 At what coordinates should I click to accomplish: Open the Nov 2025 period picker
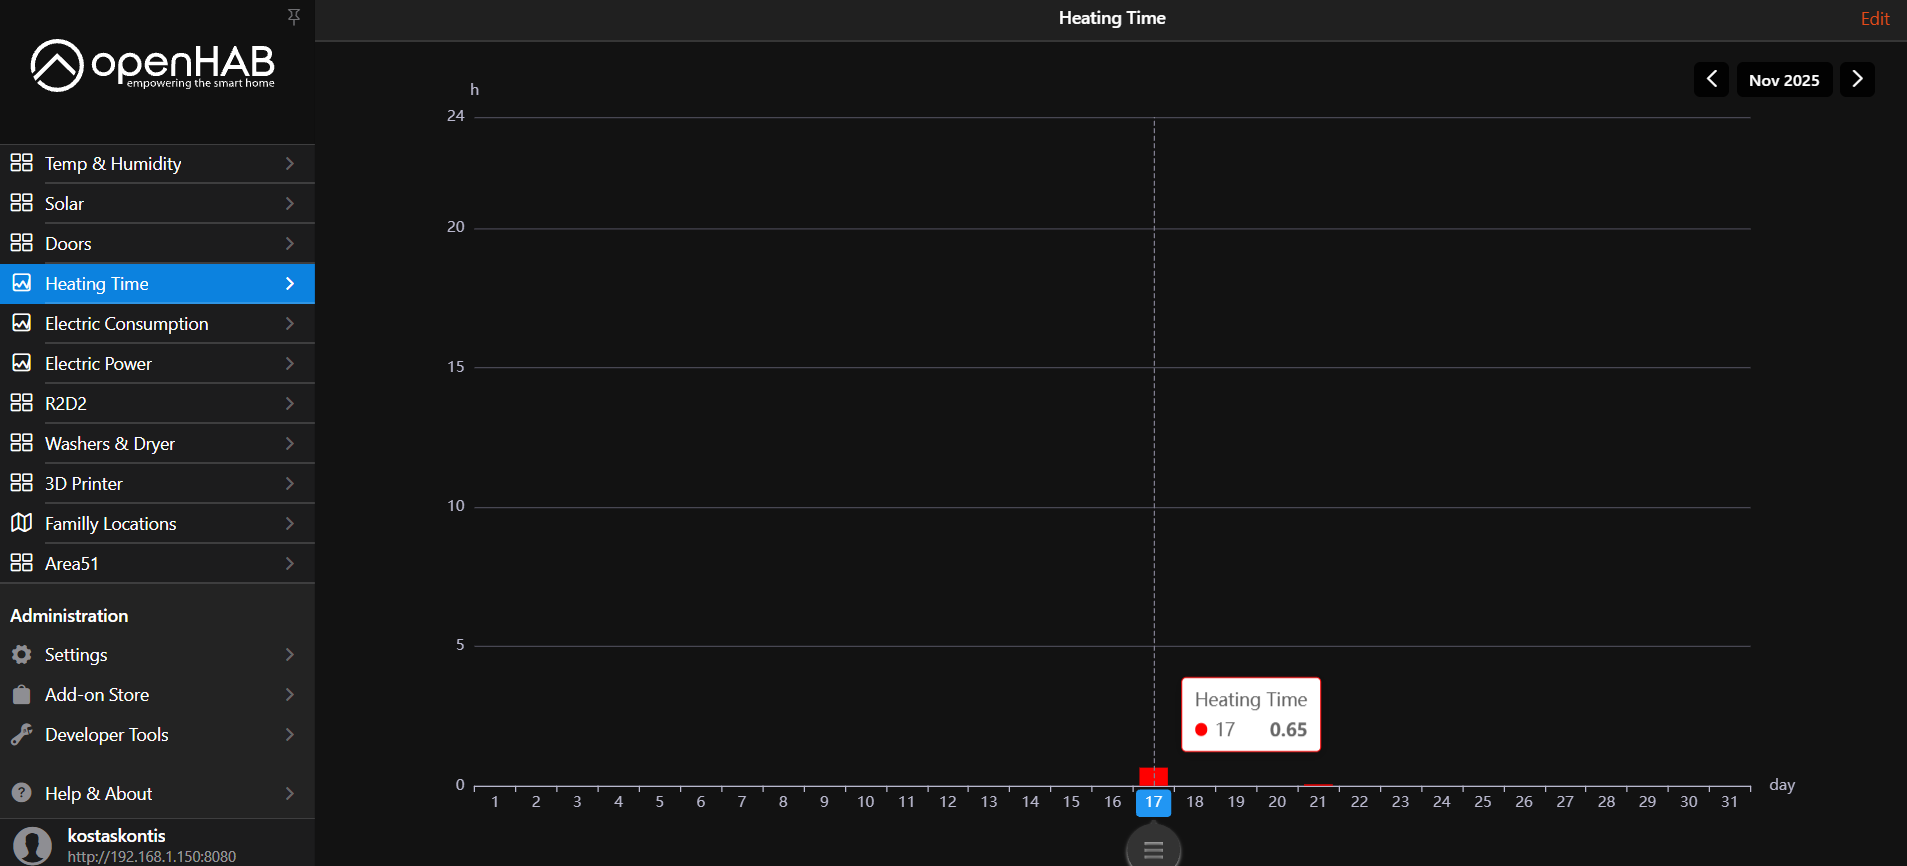[x=1784, y=80]
